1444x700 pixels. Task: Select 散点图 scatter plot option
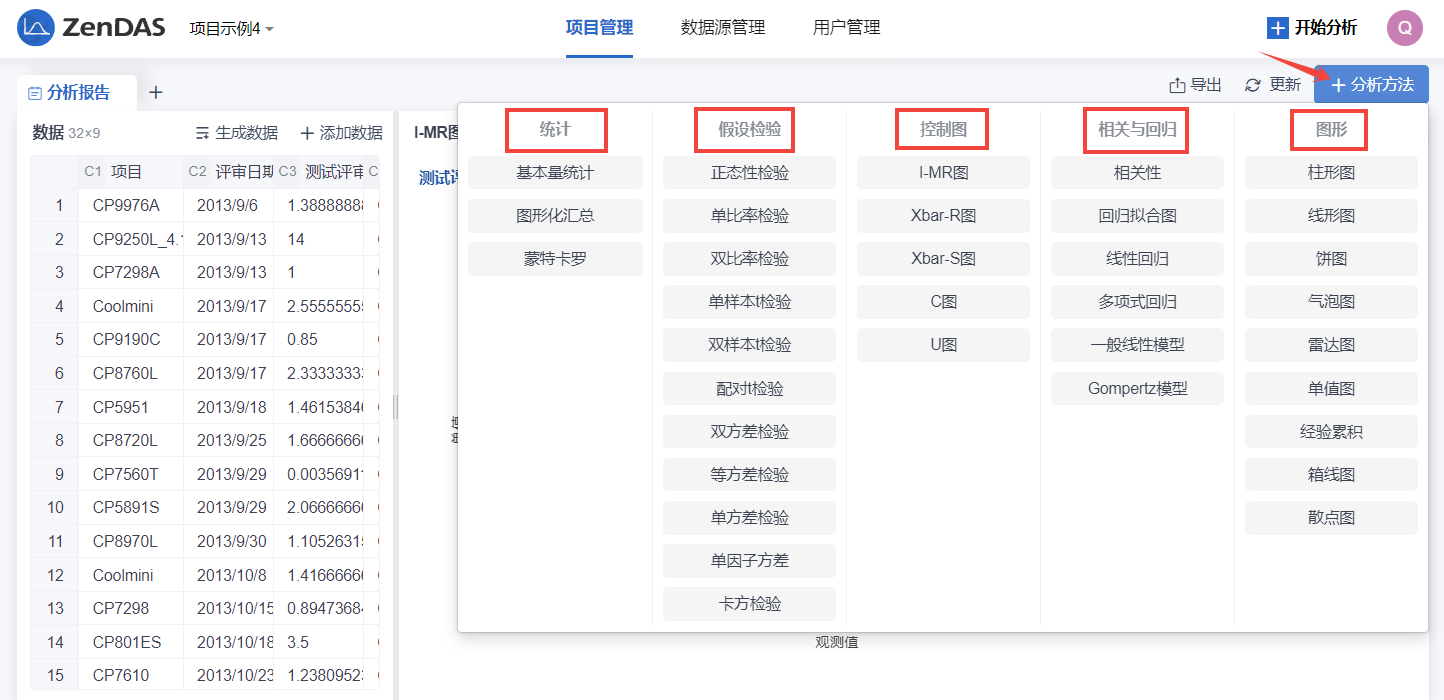coord(1331,518)
